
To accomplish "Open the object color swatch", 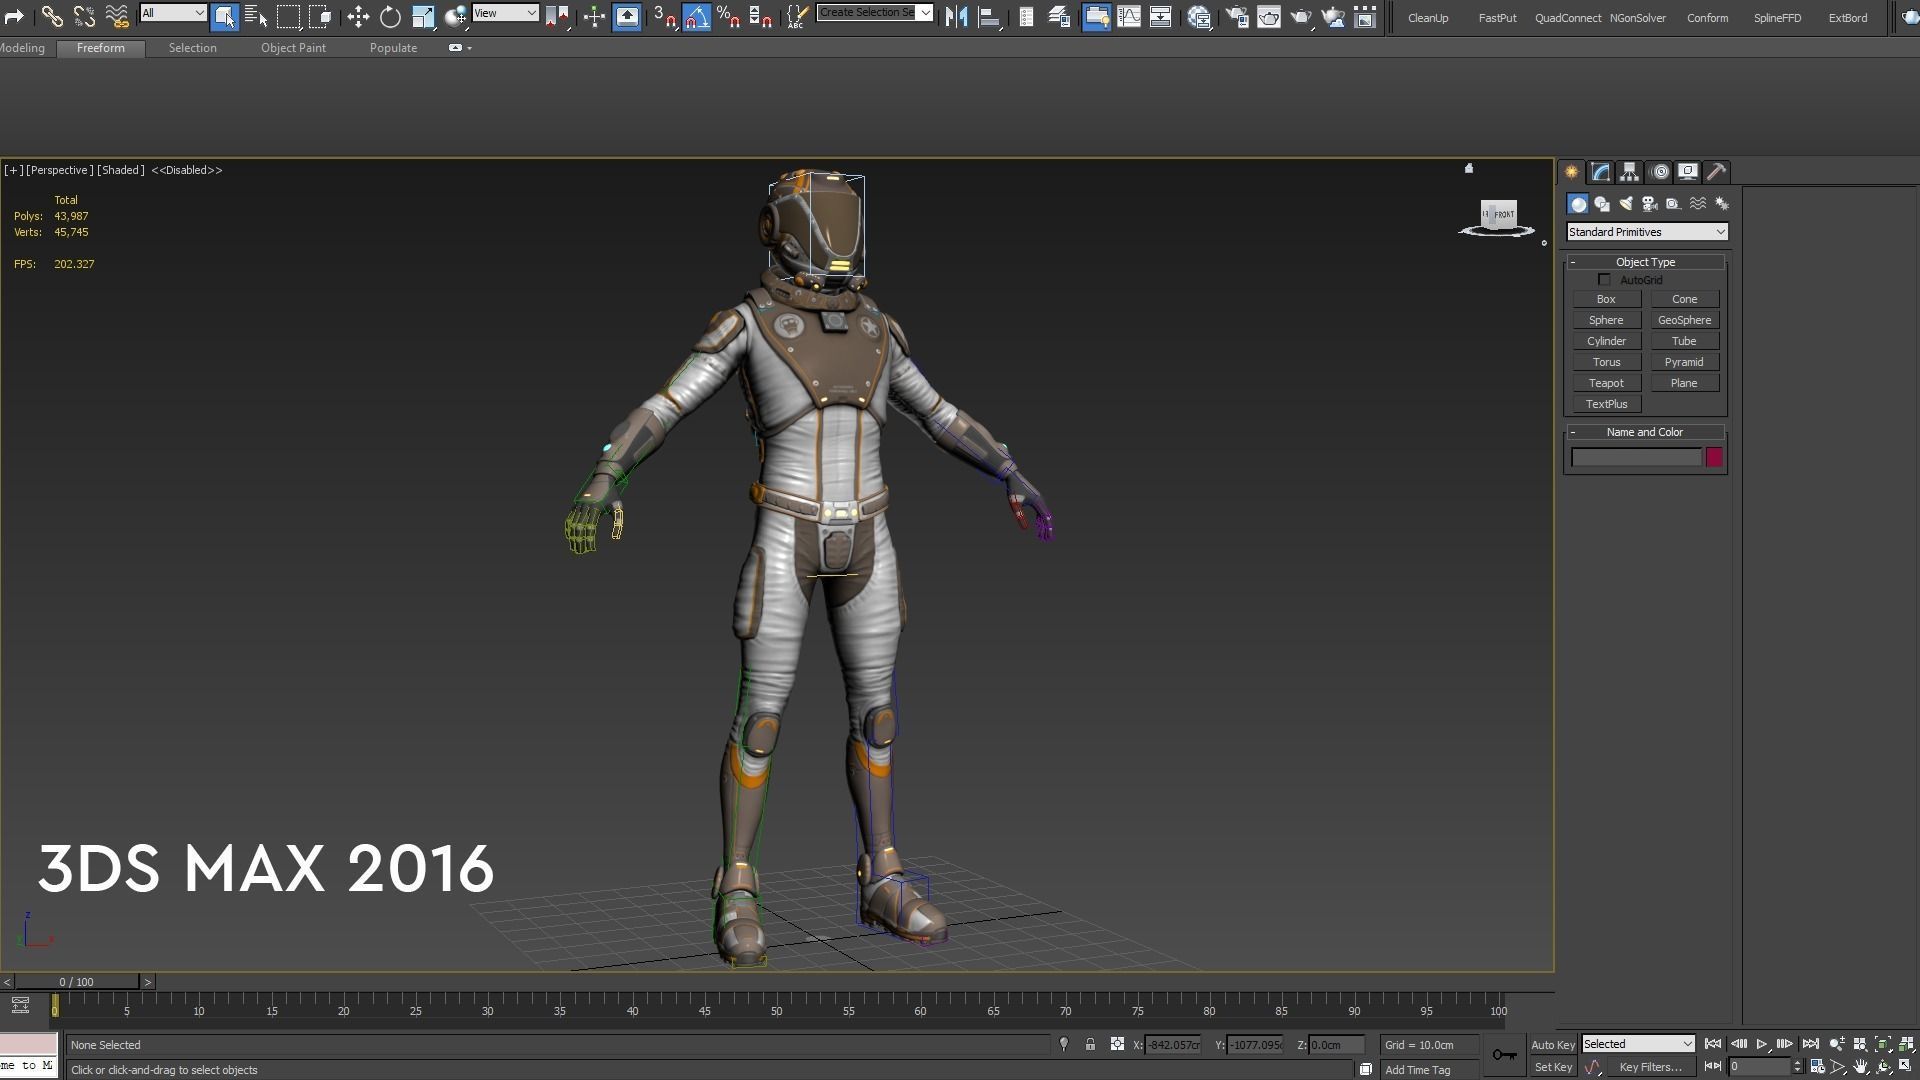I will [x=1714, y=457].
